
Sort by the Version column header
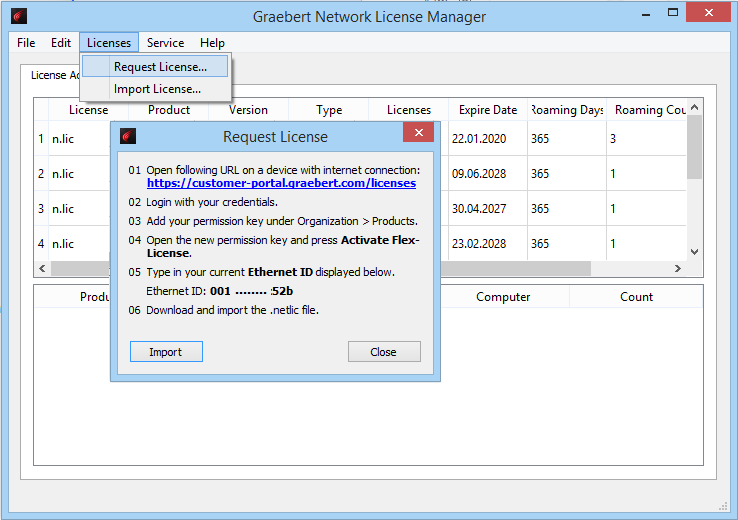tap(248, 110)
